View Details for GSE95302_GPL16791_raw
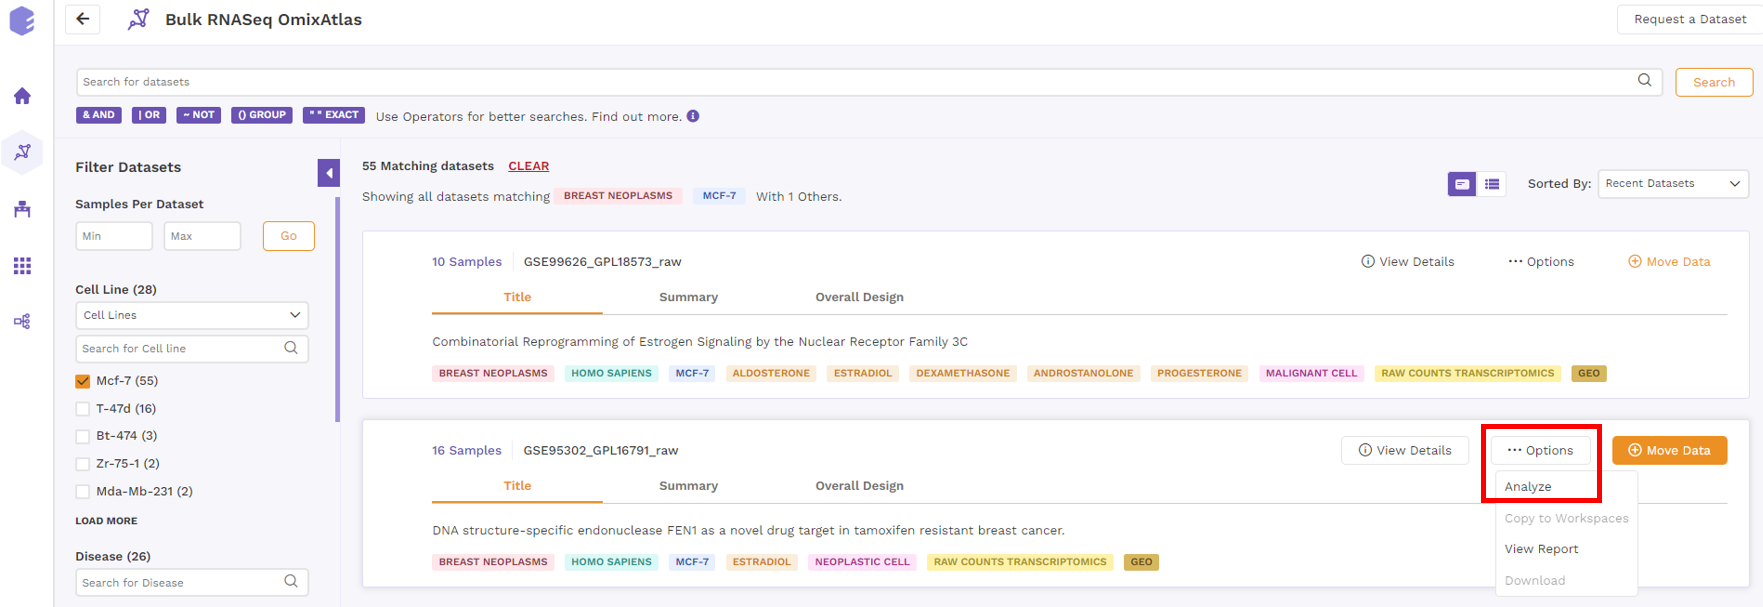Screen dimensions: 1763x607 click(x=1404, y=451)
